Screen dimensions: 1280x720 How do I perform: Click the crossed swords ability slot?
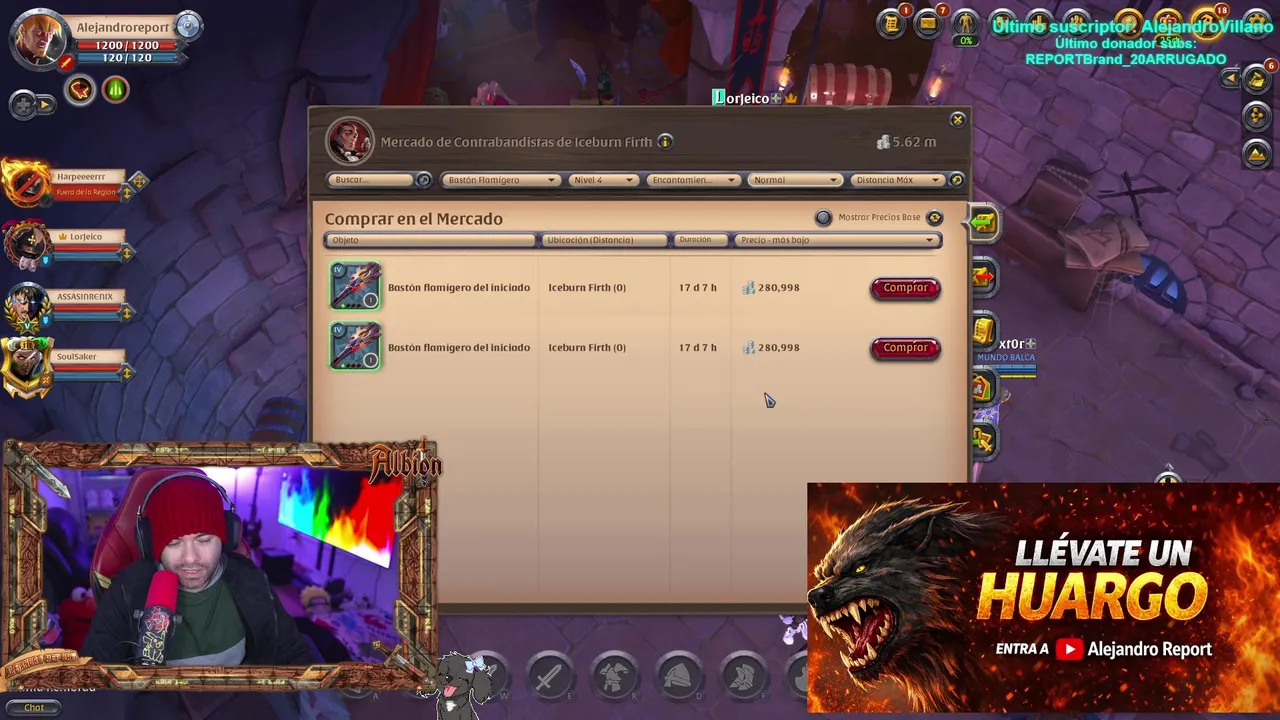click(549, 677)
